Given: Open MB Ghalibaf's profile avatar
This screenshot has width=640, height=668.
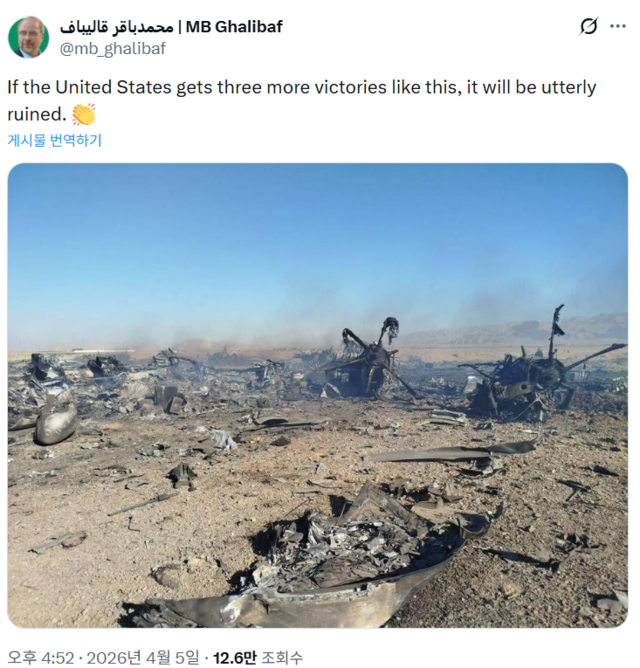Looking at the screenshot, I should coord(29,37).
